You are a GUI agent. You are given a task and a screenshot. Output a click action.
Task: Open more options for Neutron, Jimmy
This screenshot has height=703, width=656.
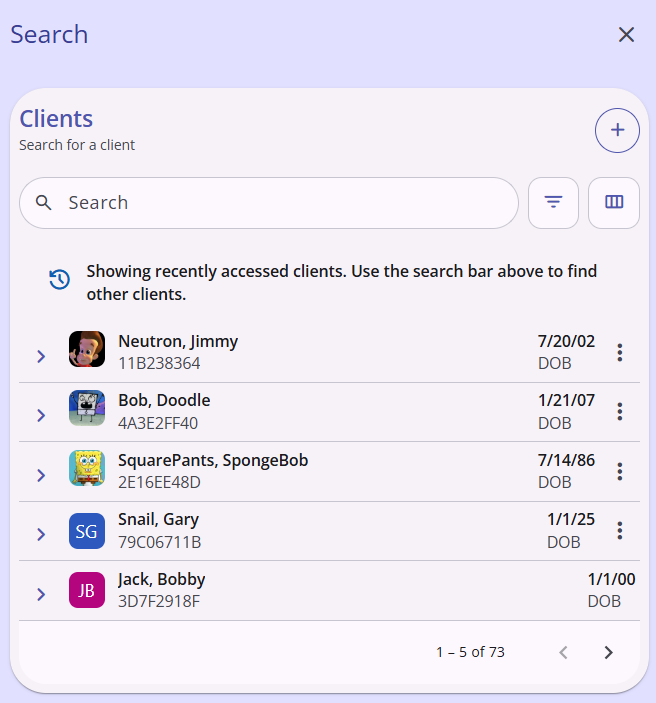tap(620, 352)
